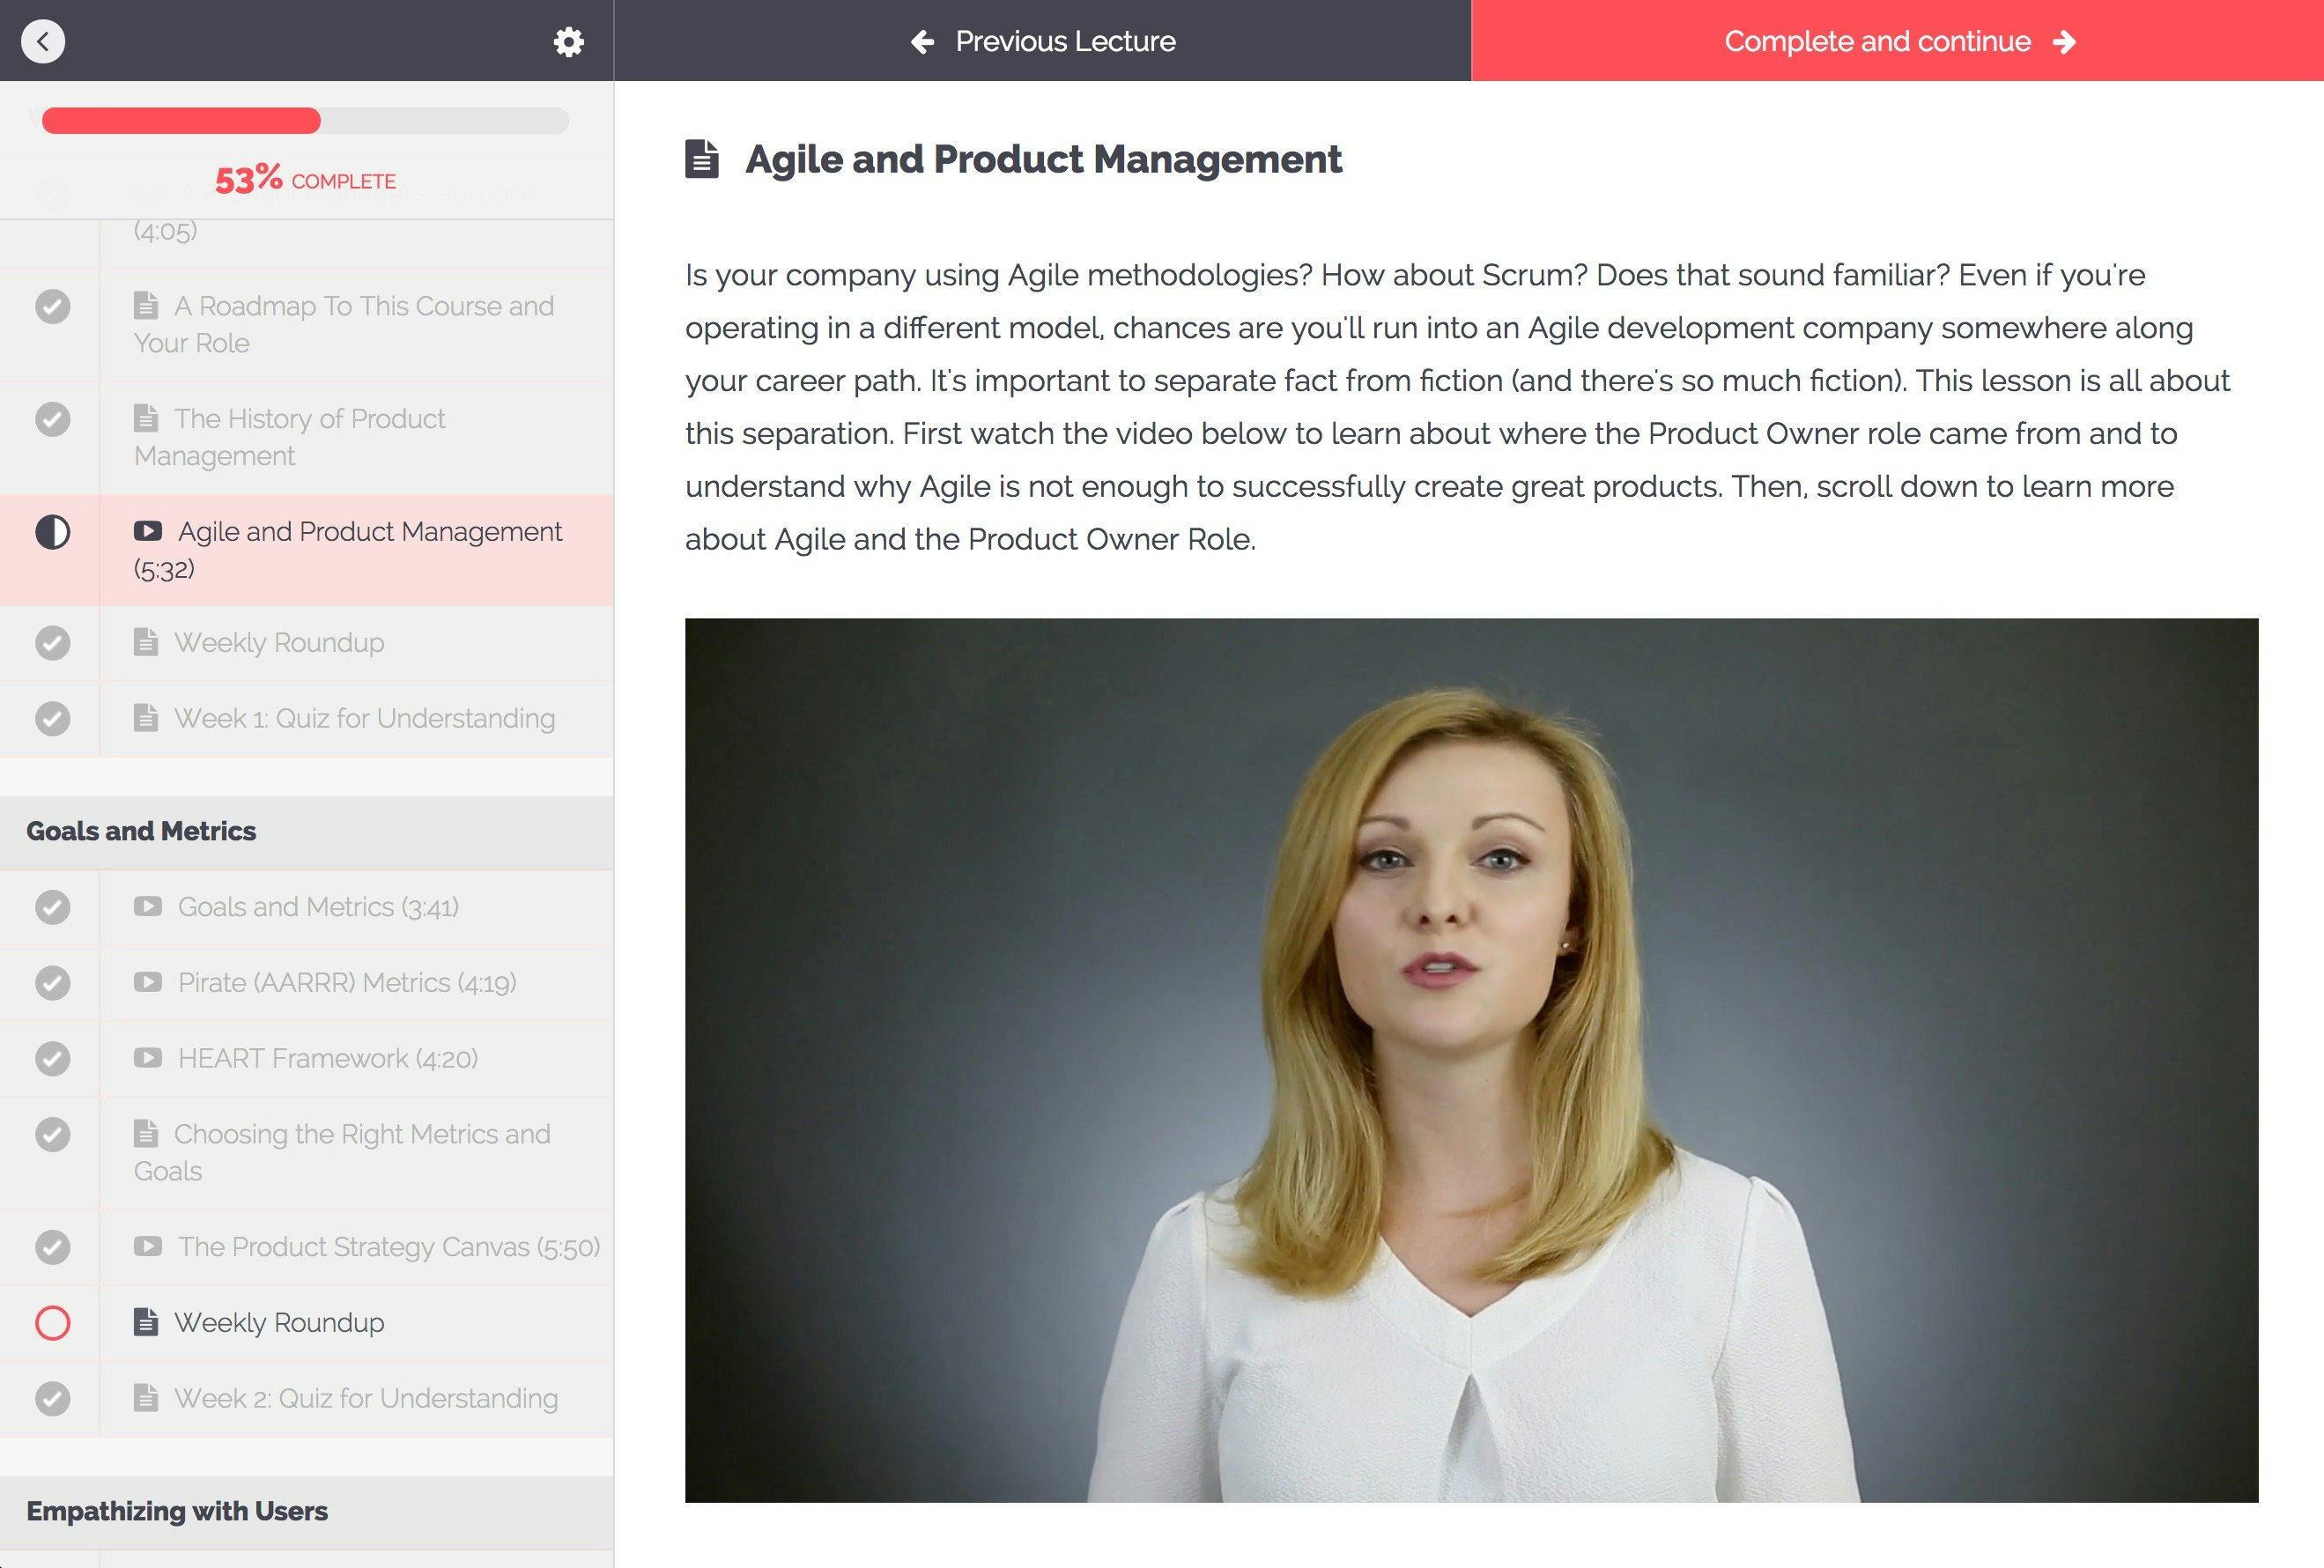Click video icon beside HEART Framework lecture
This screenshot has width=2324, height=1568.
tap(148, 1058)
